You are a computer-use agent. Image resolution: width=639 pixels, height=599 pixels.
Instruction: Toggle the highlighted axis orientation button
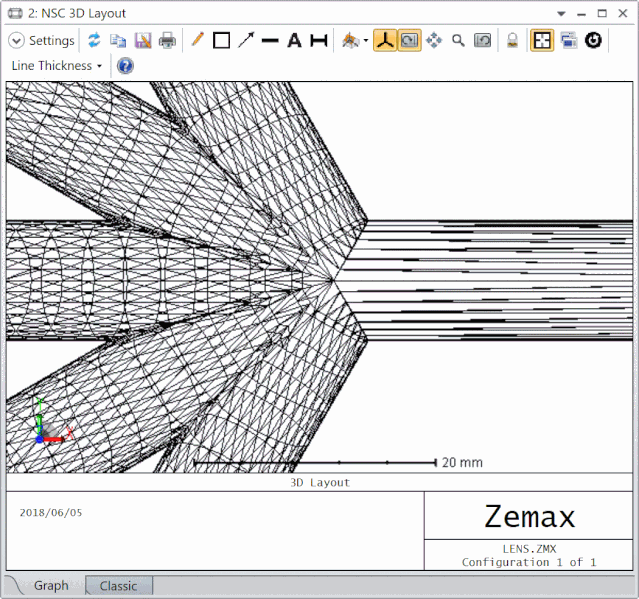pos(385,40)
